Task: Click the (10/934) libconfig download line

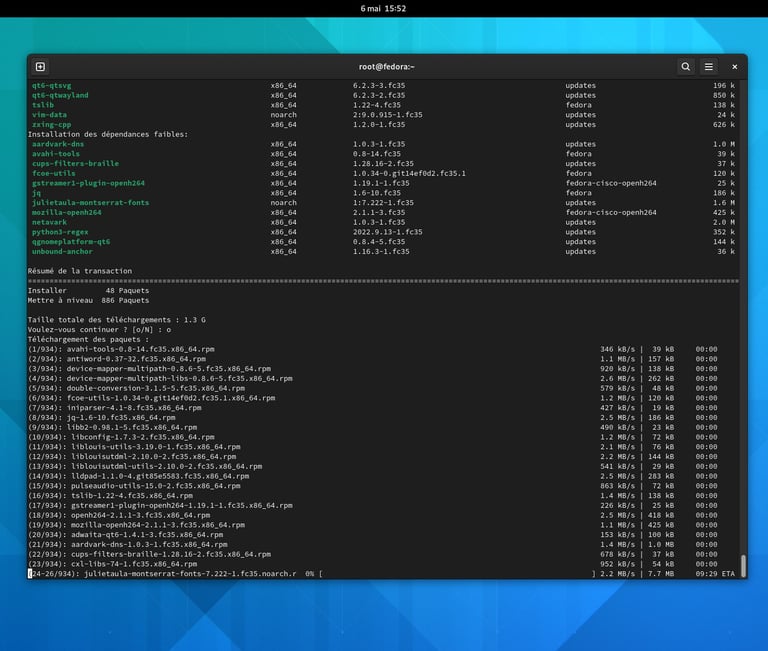Action: point(372,437)
